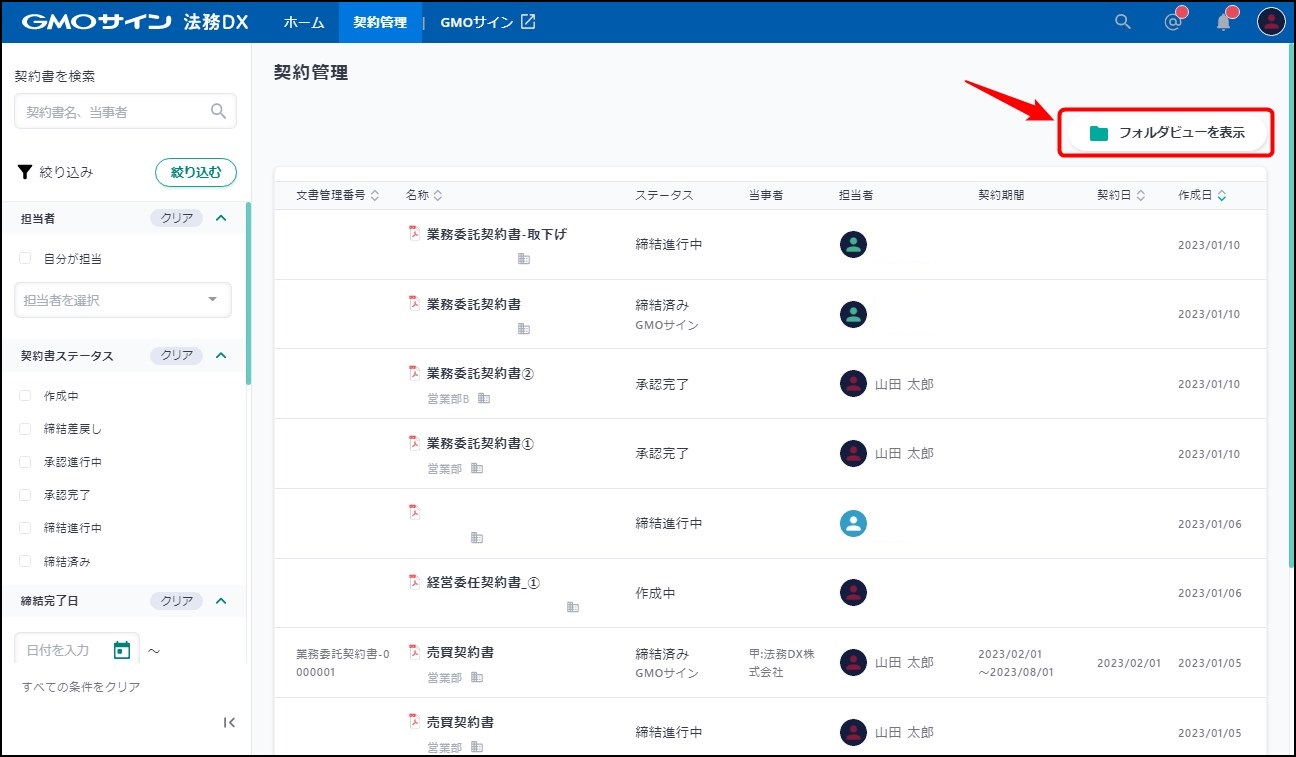Screen dimensions: 1296x757
Task: Collapse the sidebar with the arrow icon
Action: pos(229,722)
